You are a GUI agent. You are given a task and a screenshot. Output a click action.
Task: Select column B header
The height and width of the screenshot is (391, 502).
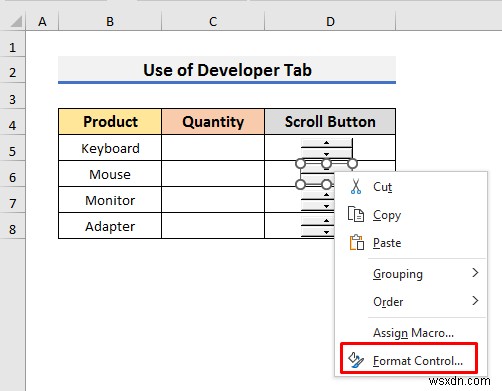coord(110,22)
